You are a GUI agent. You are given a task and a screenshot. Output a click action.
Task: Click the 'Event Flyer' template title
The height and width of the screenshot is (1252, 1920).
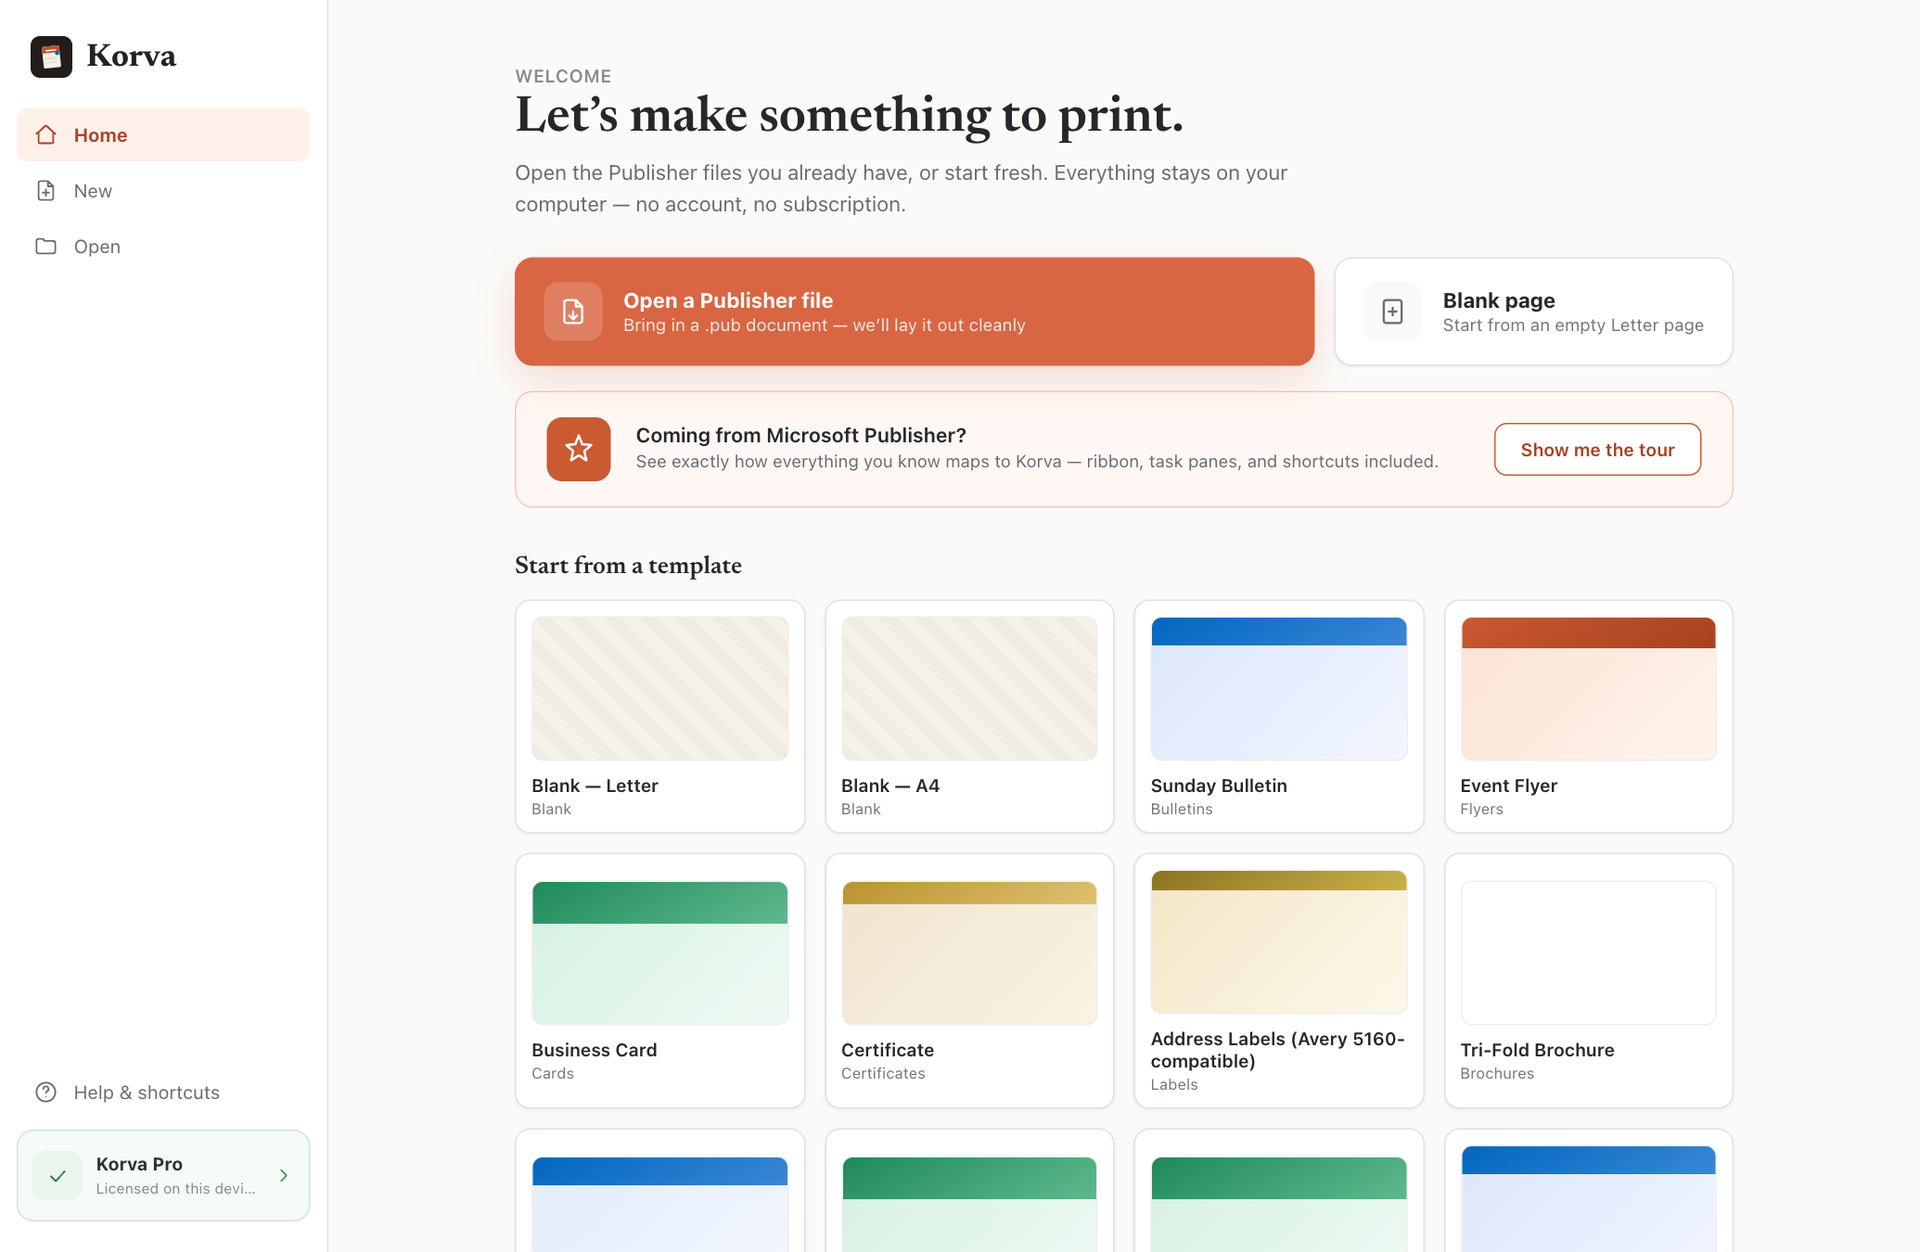click(1508, 786)
